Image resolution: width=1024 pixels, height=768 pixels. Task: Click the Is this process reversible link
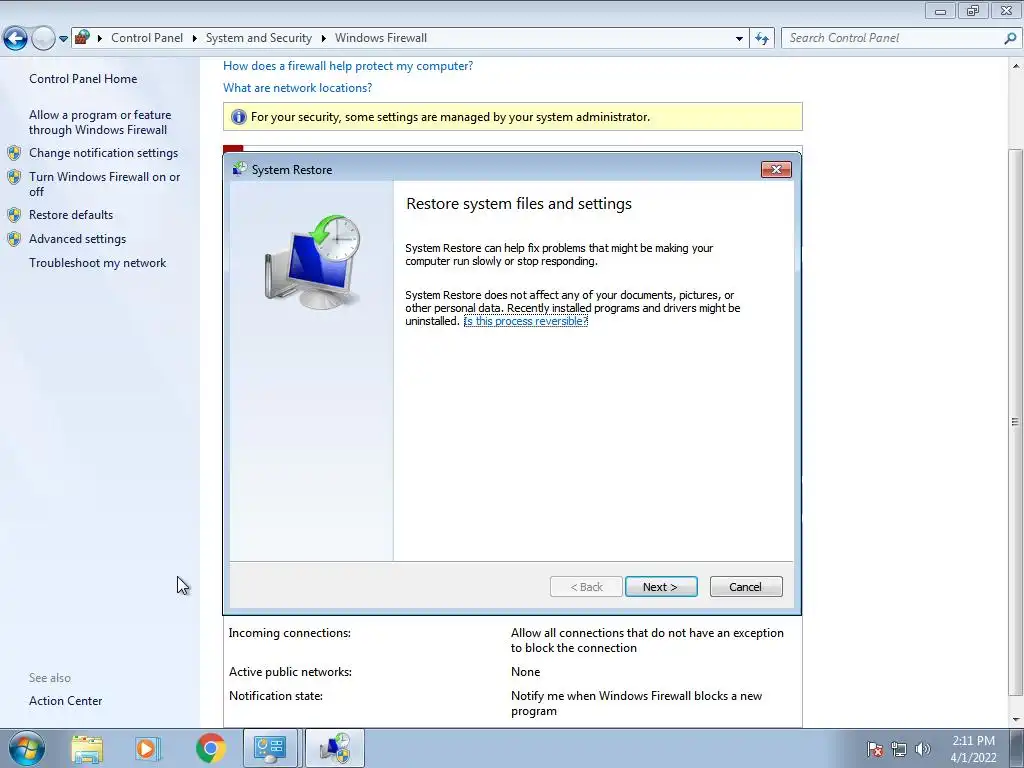[x=526, y=321]
